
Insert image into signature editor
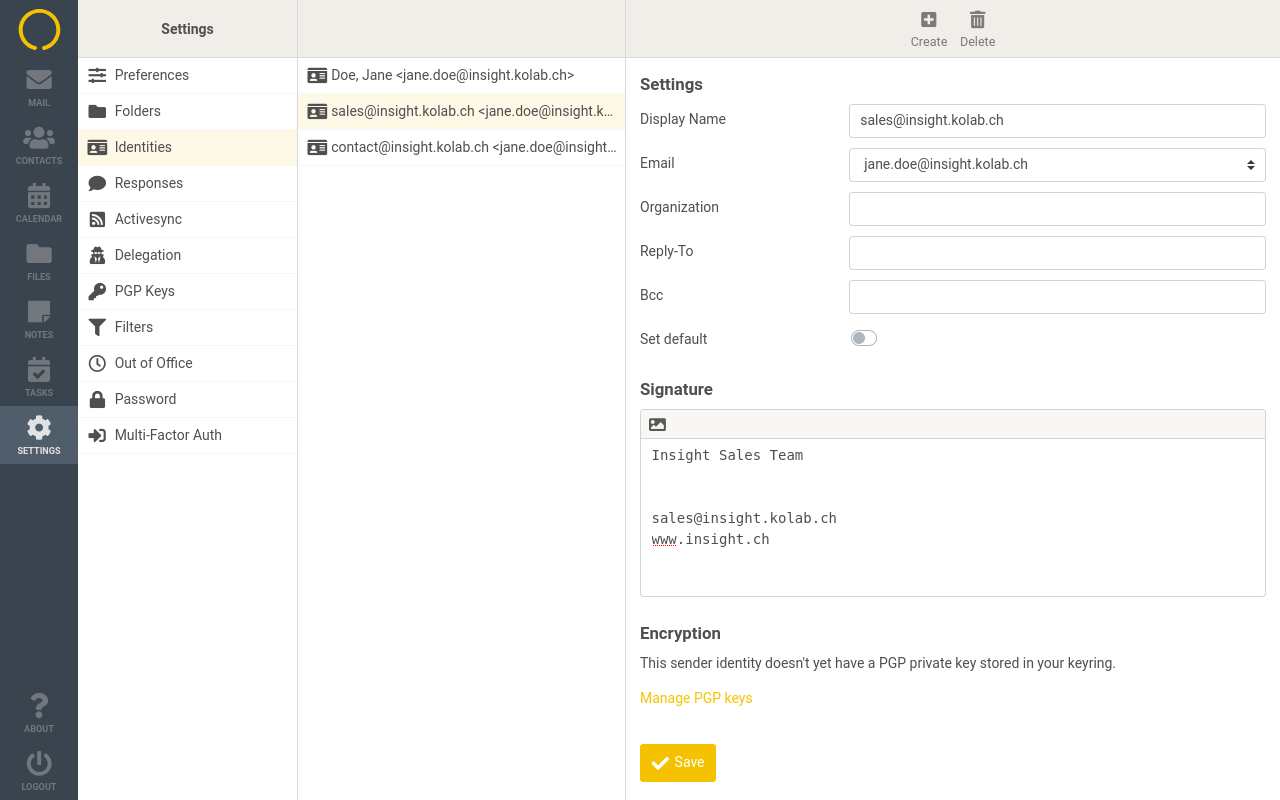coord(657,424)
